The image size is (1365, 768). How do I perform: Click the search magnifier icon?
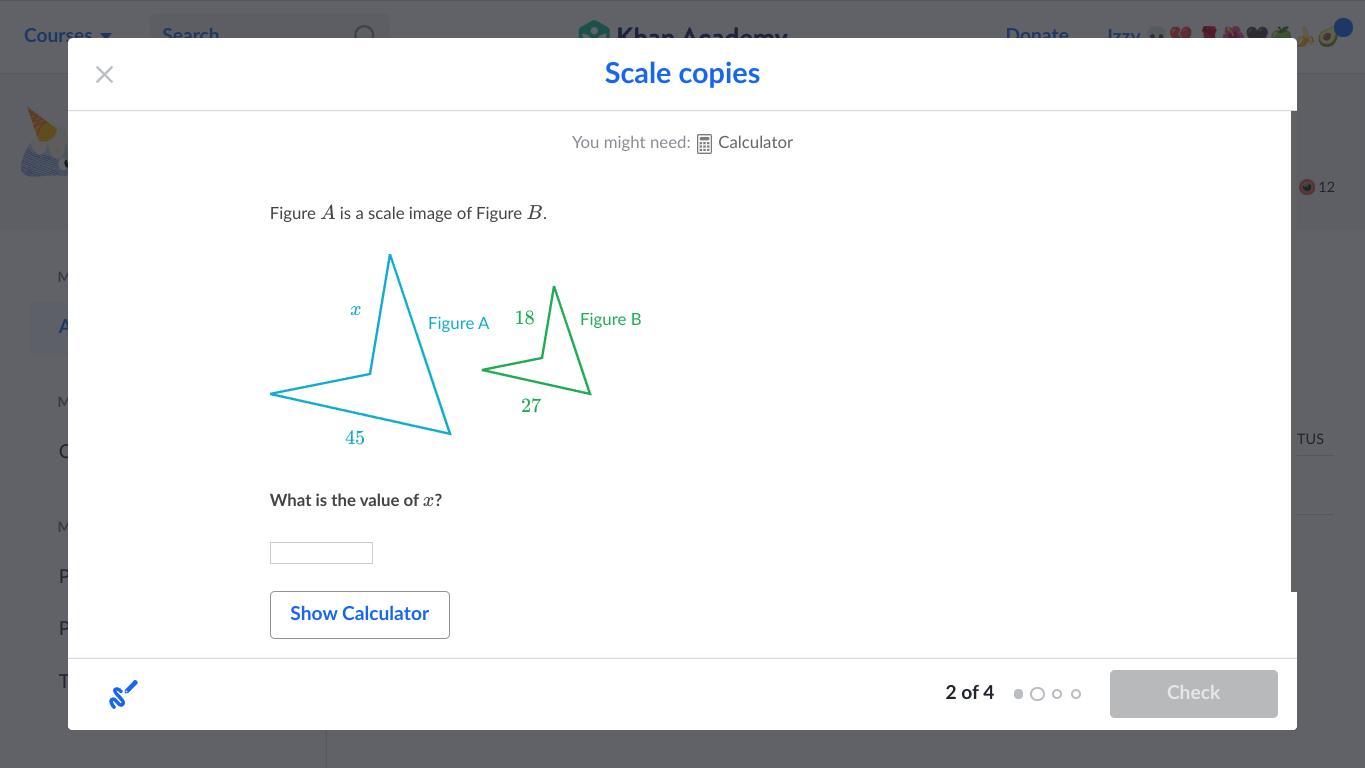364,35
